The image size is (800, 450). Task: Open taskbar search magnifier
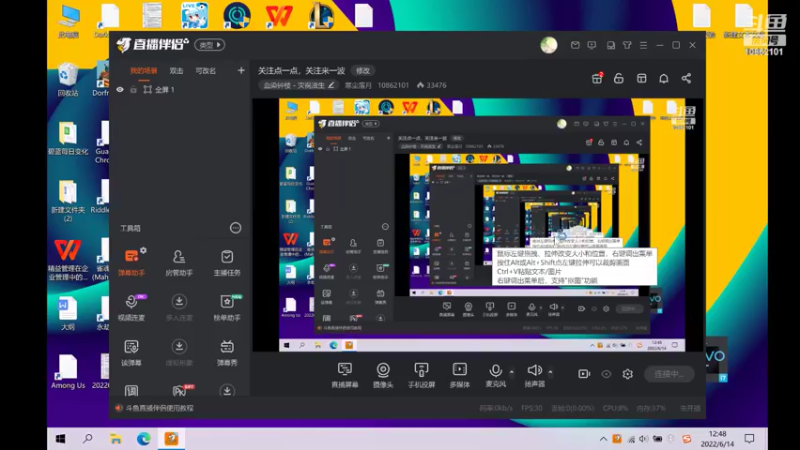tap(88, 439)
